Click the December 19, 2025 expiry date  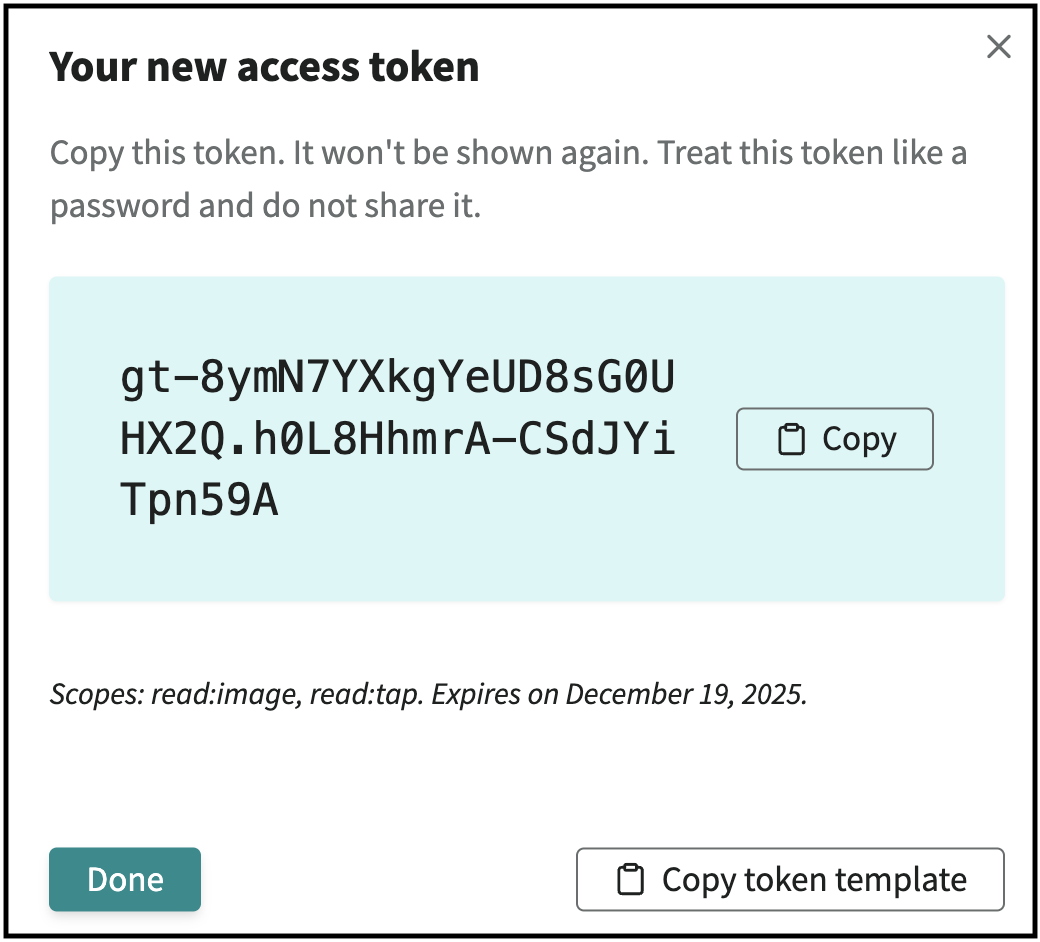(x=686, y=694)
